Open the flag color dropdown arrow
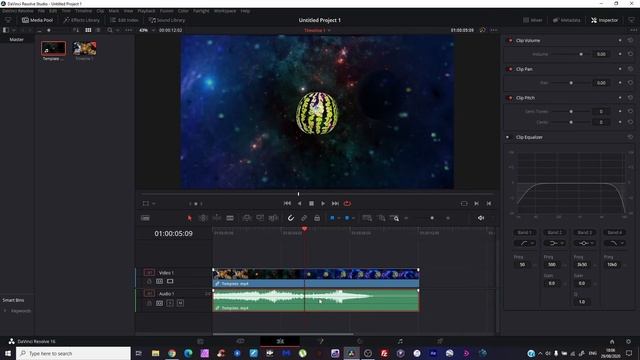Screen dimensions: 640x360 (339, 218)
